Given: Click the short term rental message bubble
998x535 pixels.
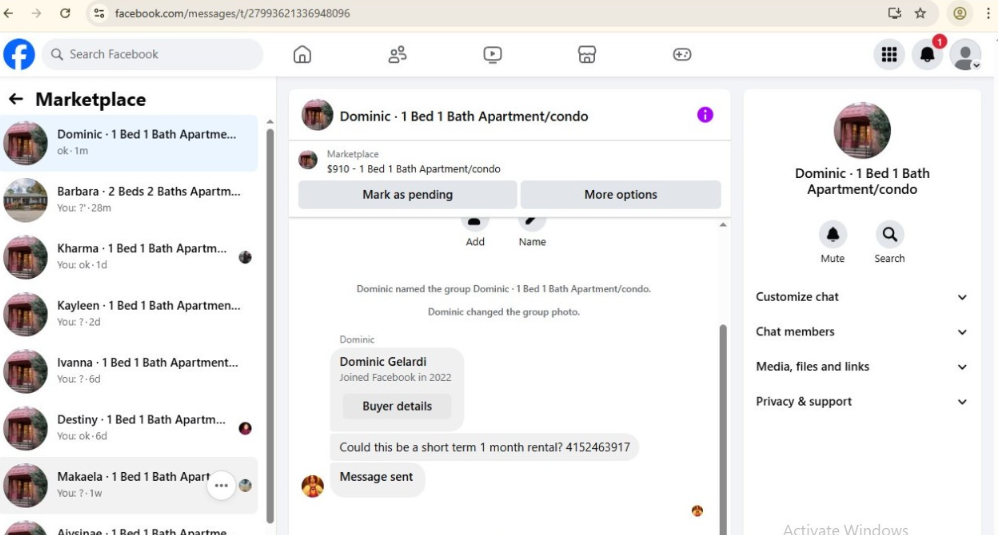Looking at the screenshot, I should click(x=484, y=447).
